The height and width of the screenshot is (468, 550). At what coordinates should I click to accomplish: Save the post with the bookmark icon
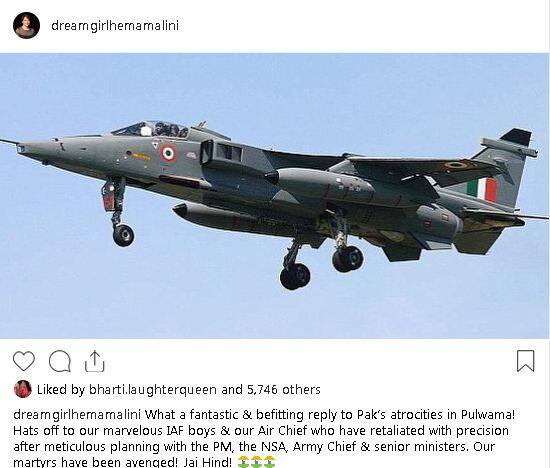click(525, 361)
